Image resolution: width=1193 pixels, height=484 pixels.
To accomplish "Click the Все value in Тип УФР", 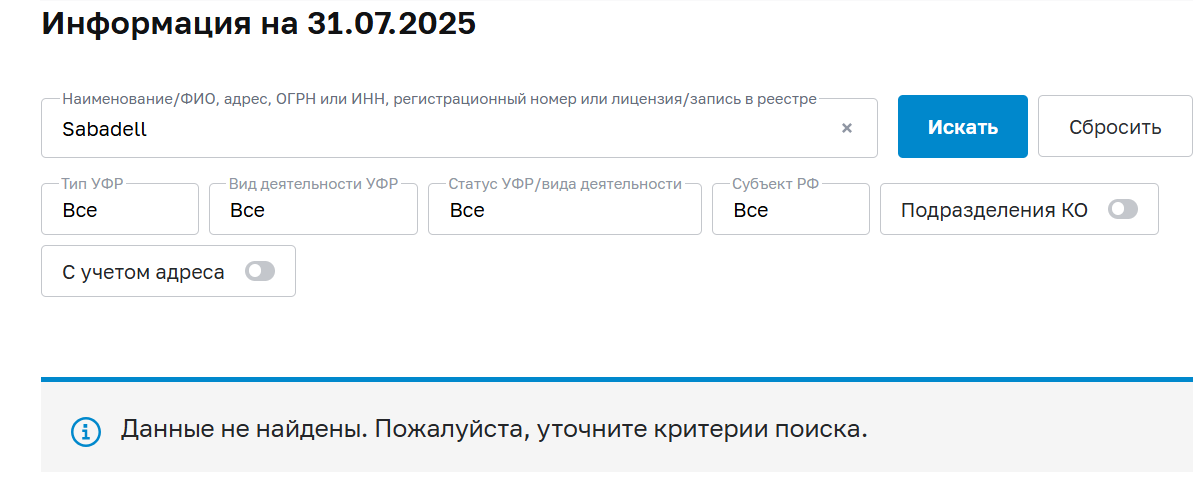I will coord(80,211).
